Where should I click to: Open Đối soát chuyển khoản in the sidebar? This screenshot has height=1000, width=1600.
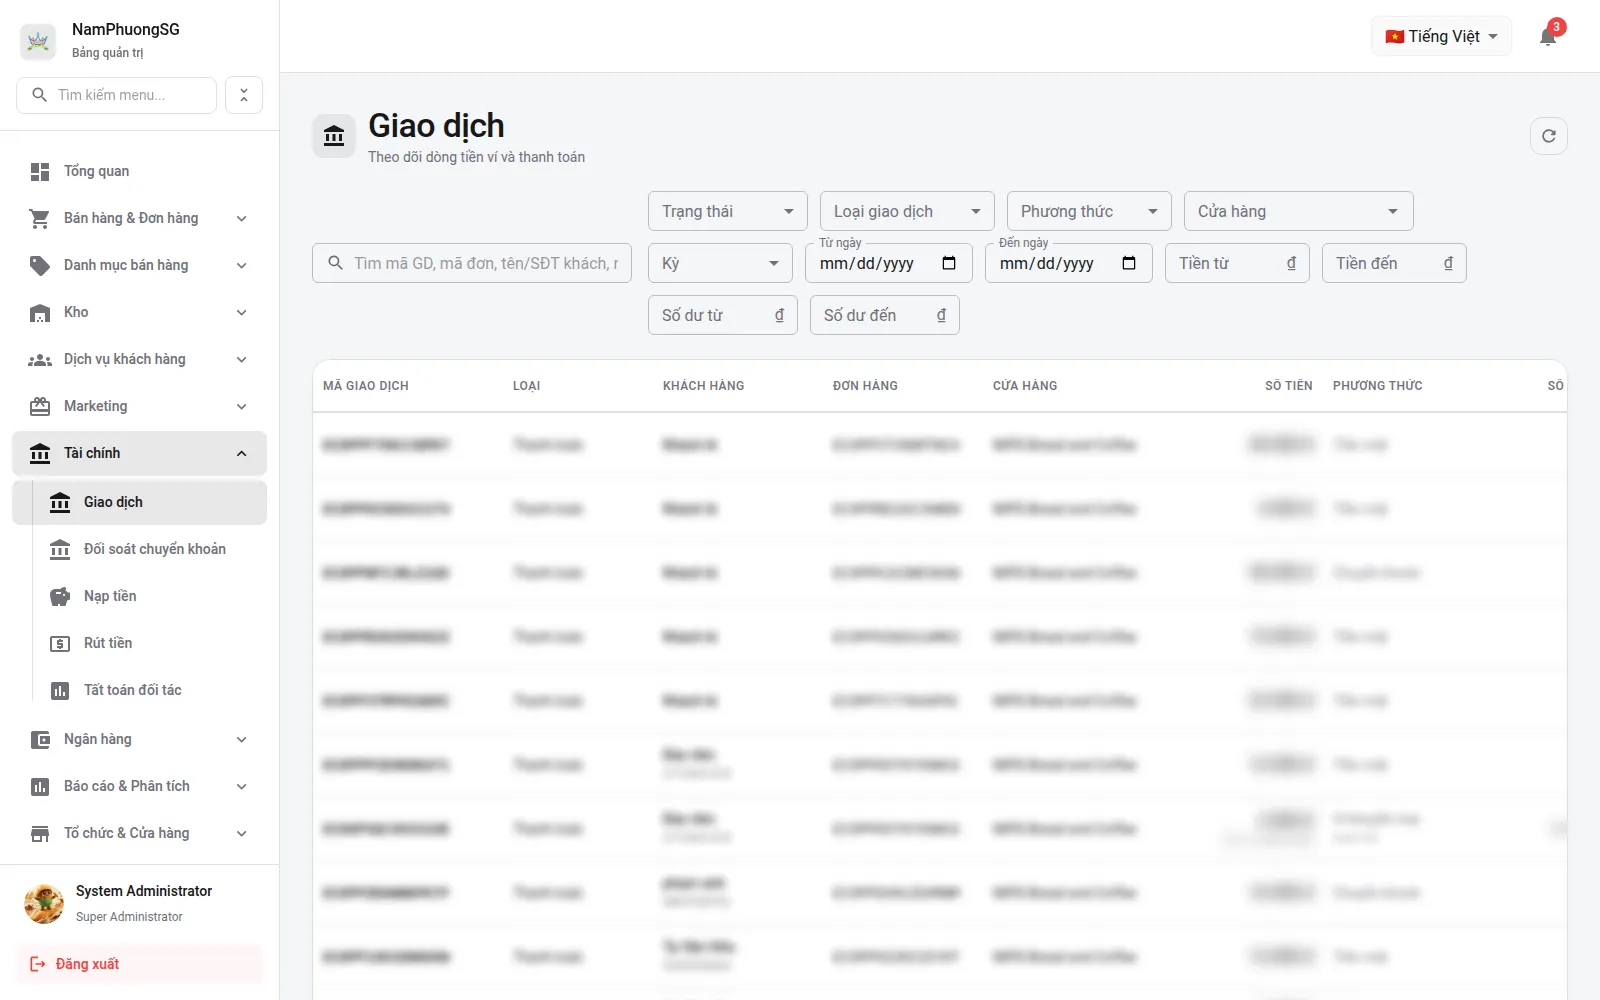[139, 549]
